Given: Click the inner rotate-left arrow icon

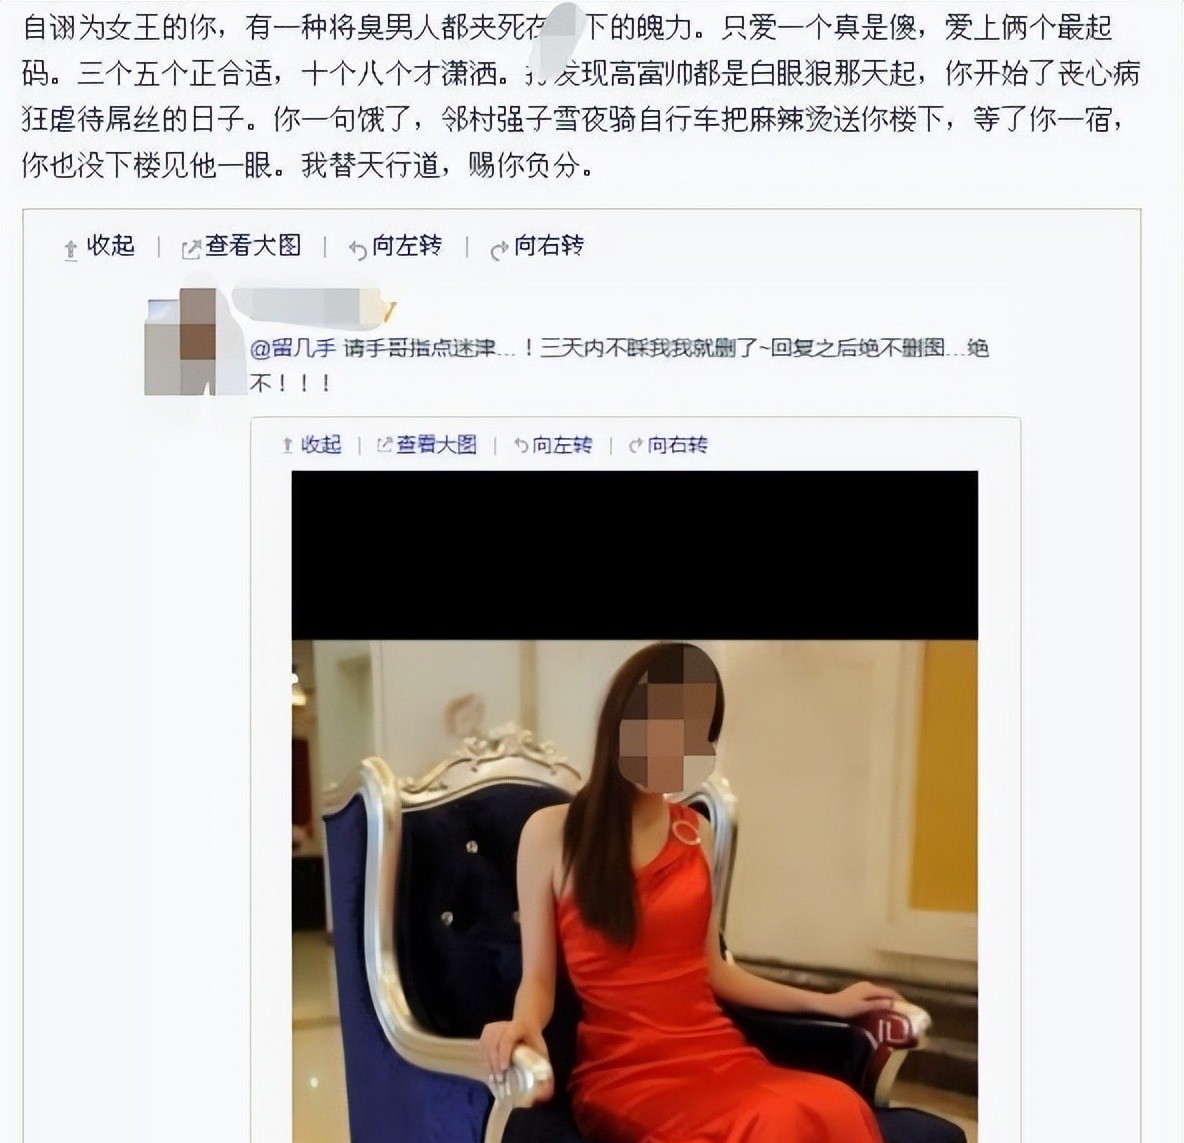Looking at the screenshot, I should (x=521, y=445).
